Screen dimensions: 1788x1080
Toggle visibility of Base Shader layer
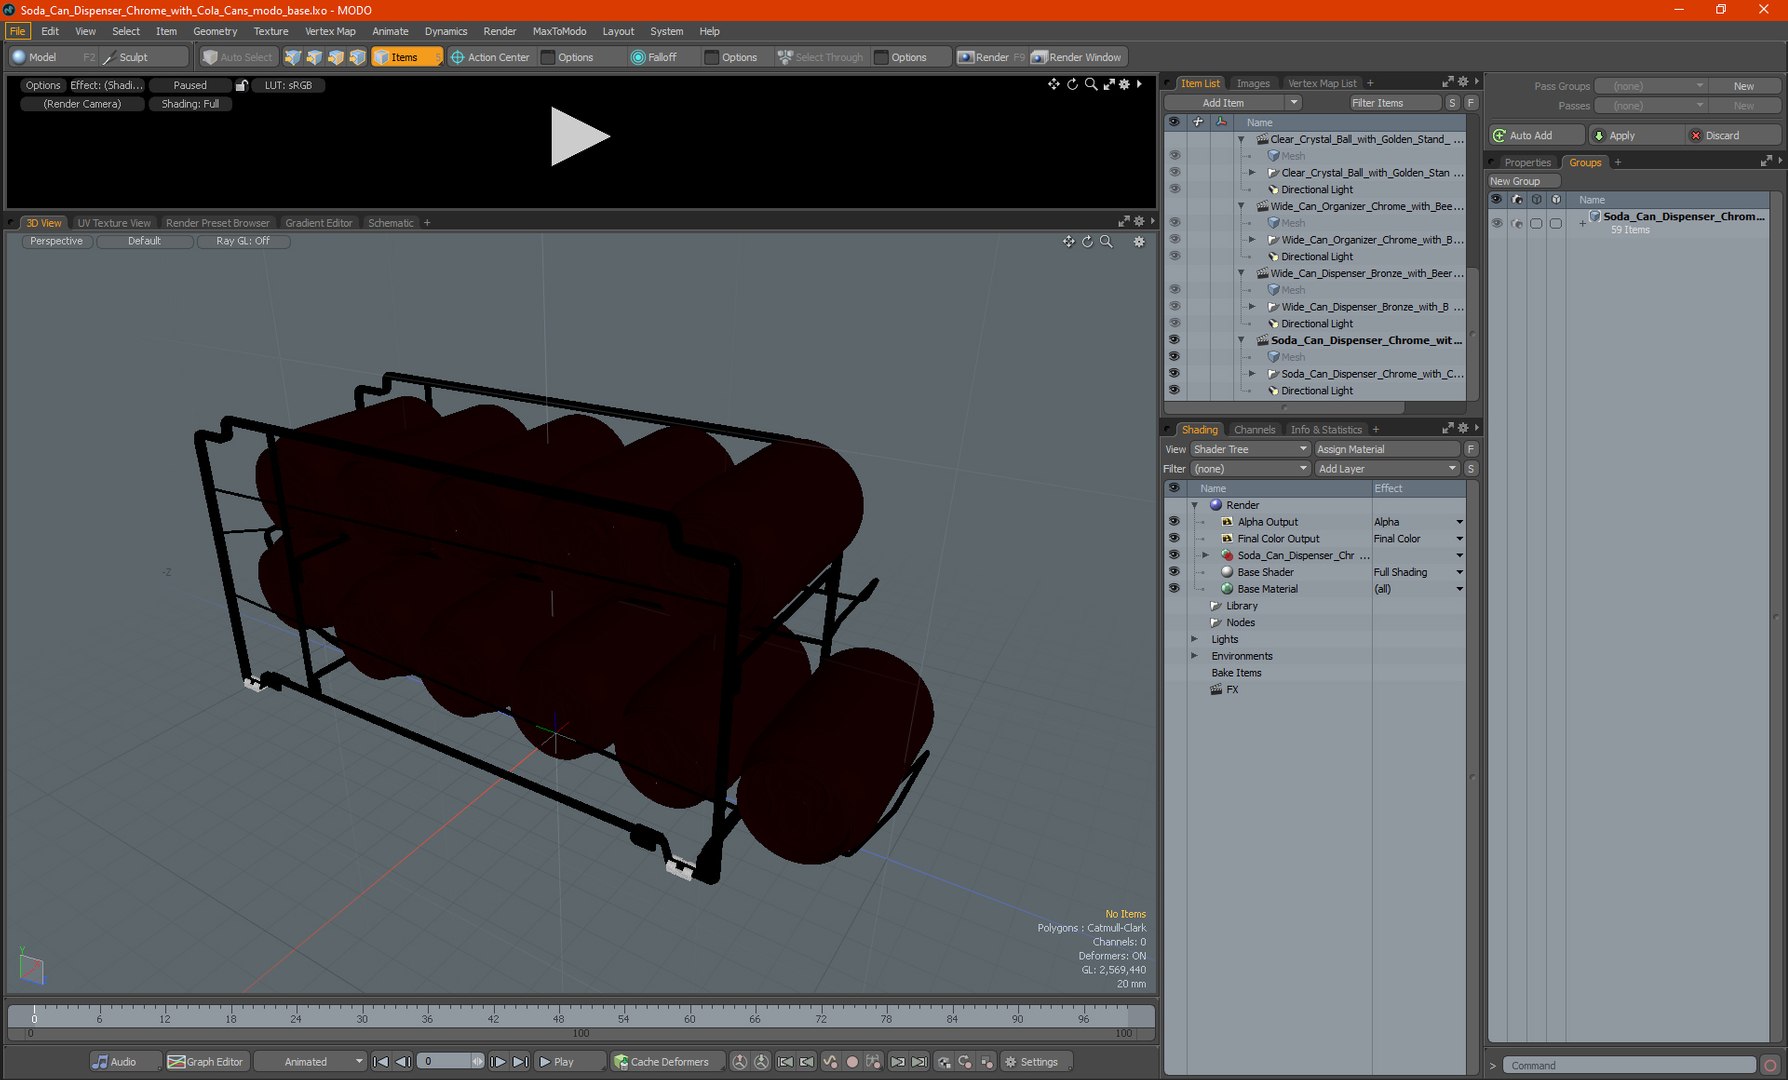tap(1174, 572)
